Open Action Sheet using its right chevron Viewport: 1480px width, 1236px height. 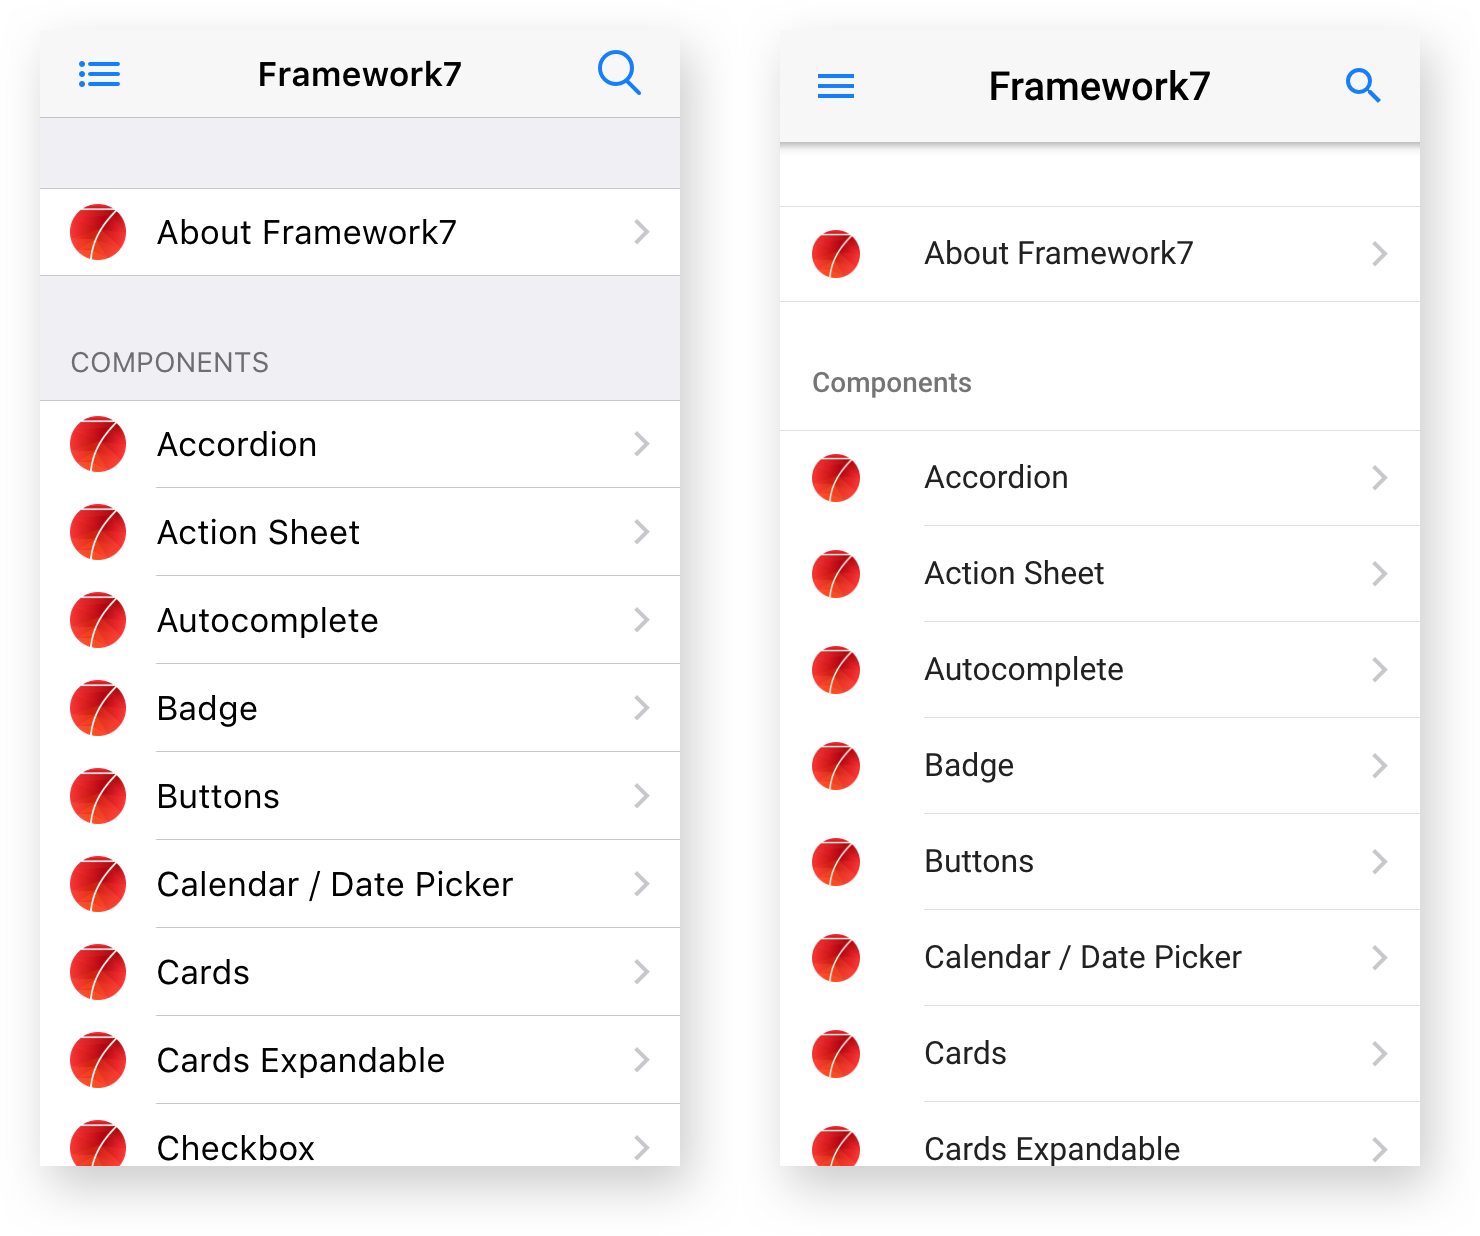(x=641, y=532)
